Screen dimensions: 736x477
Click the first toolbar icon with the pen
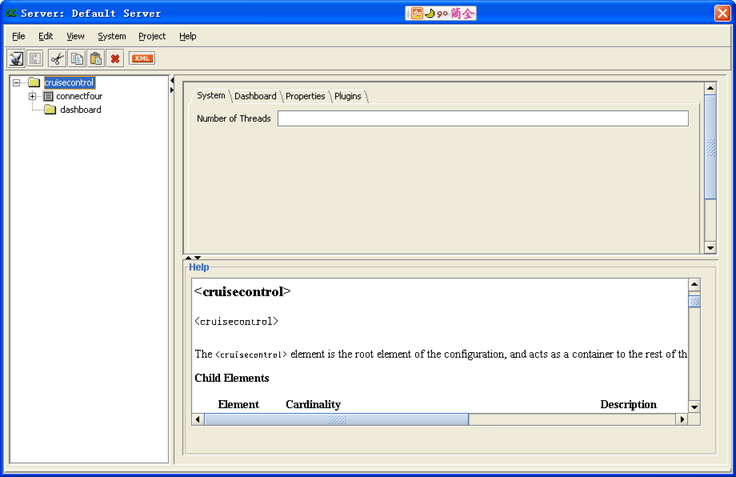(x=16, y=59)
